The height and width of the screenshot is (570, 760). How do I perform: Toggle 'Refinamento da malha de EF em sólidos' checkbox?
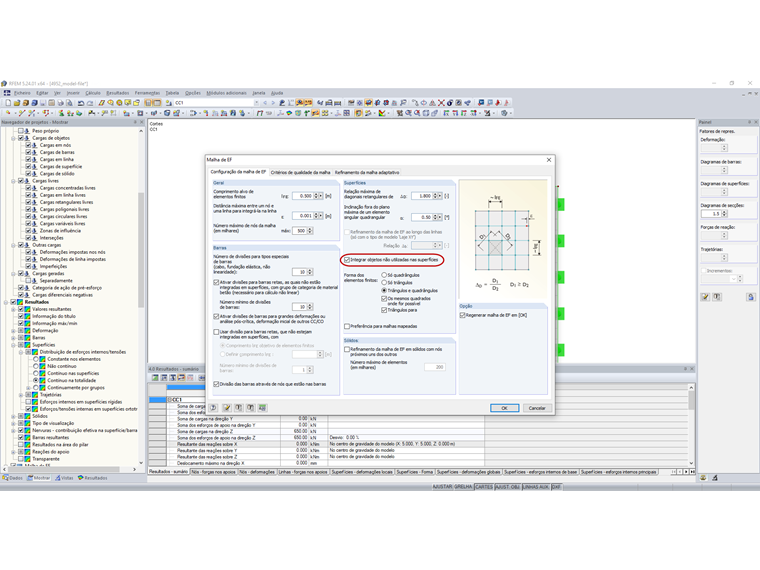(x=347, y=349)
